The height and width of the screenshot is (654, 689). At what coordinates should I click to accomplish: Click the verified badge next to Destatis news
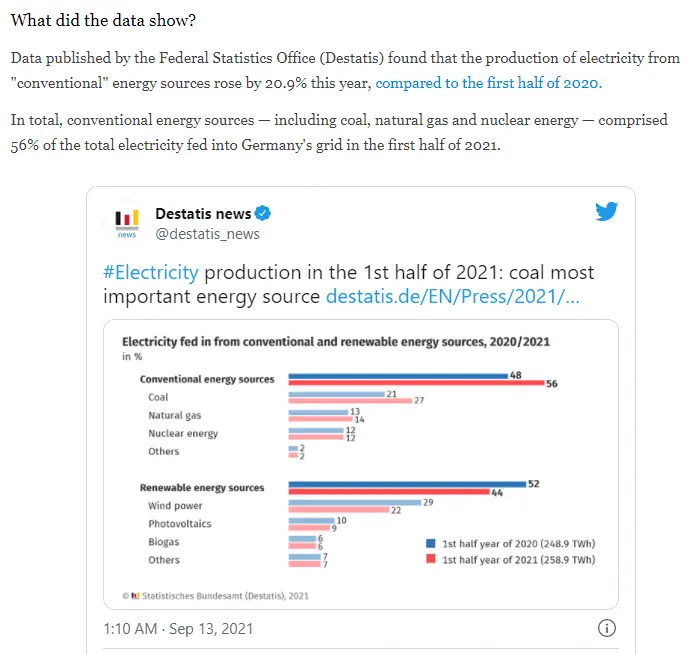pos(263,214)
